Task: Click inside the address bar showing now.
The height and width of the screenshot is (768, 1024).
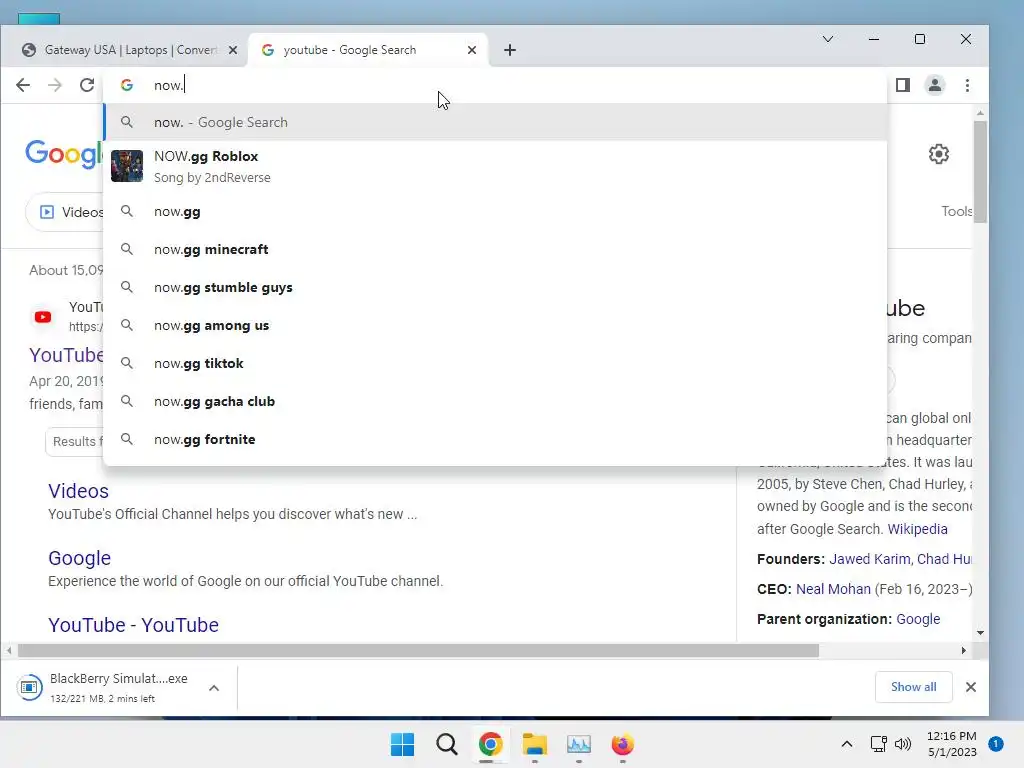Action: point(496,85)
